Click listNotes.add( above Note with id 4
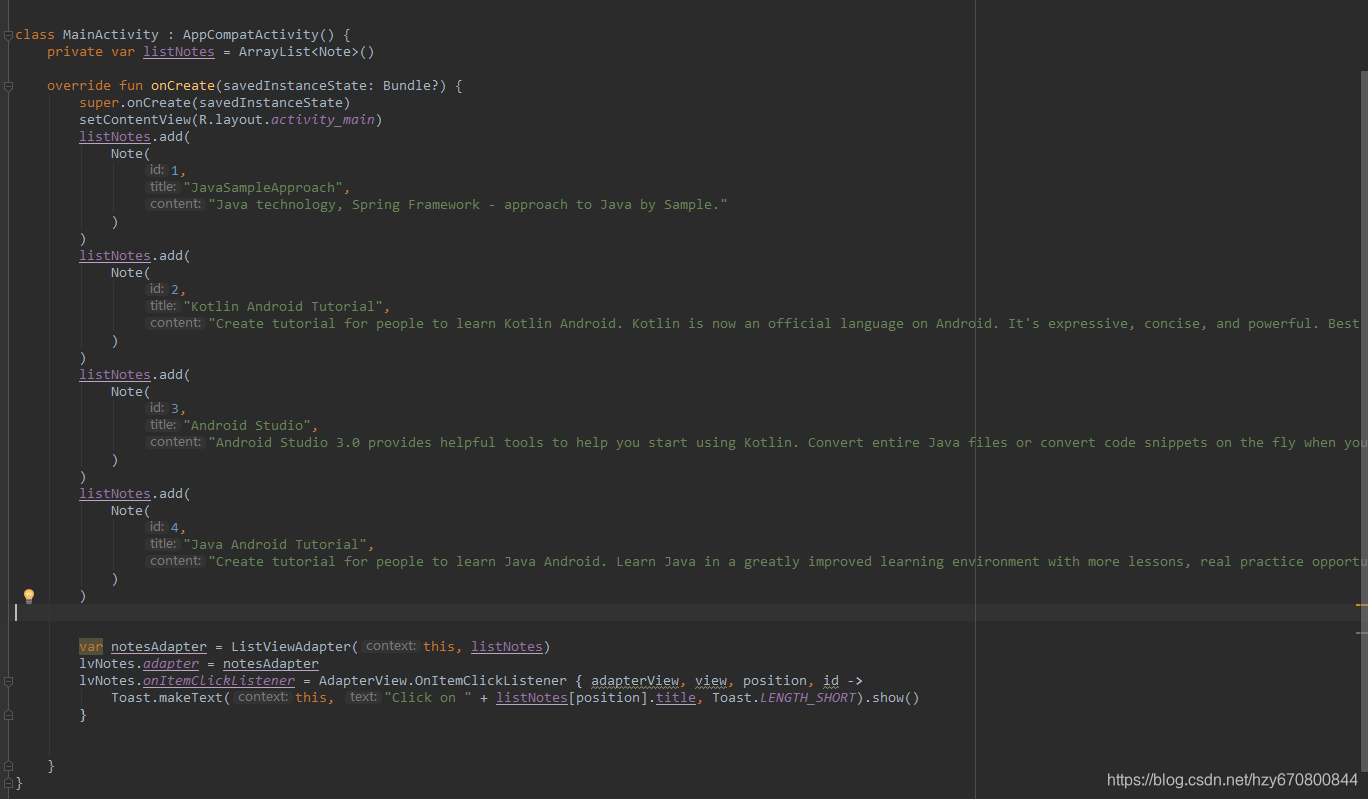Screen dimensions: 1368x799 pyautogui.click(x=135, y=494)
